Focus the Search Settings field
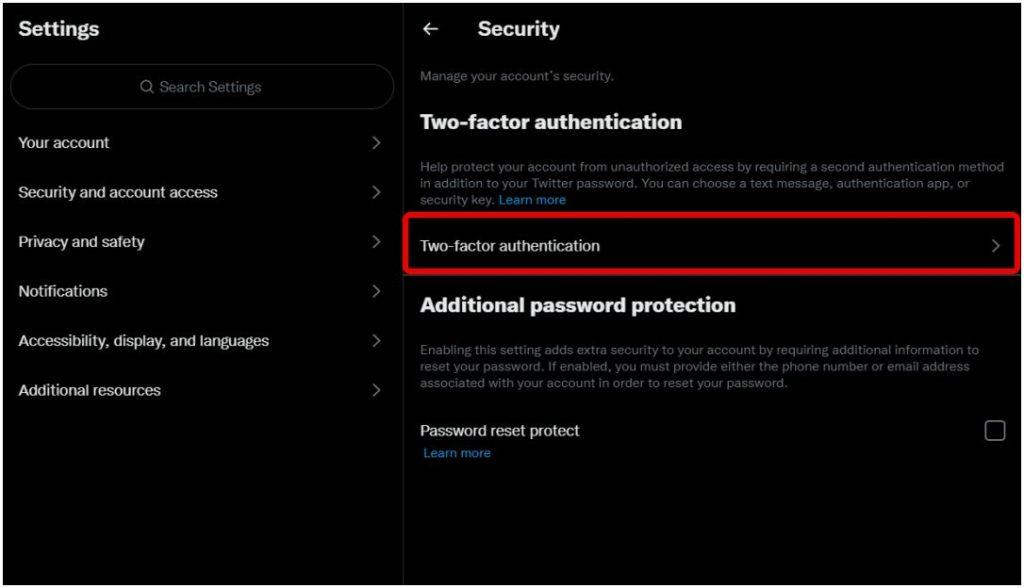 (x=202, y=86)
